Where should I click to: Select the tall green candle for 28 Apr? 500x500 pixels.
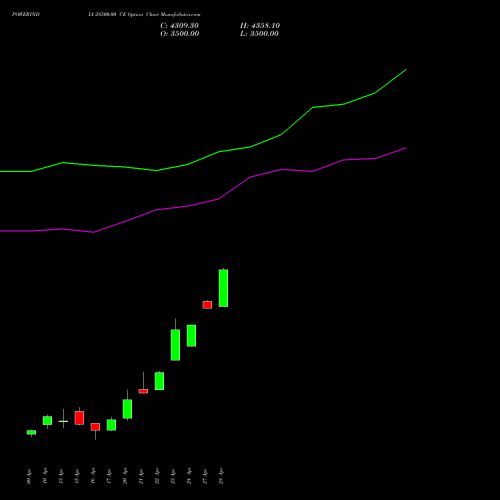pyautogui.click(x=223, y=288)
